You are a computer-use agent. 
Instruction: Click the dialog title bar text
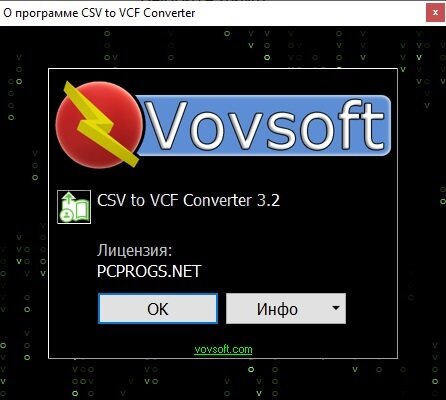click(99, 13)
